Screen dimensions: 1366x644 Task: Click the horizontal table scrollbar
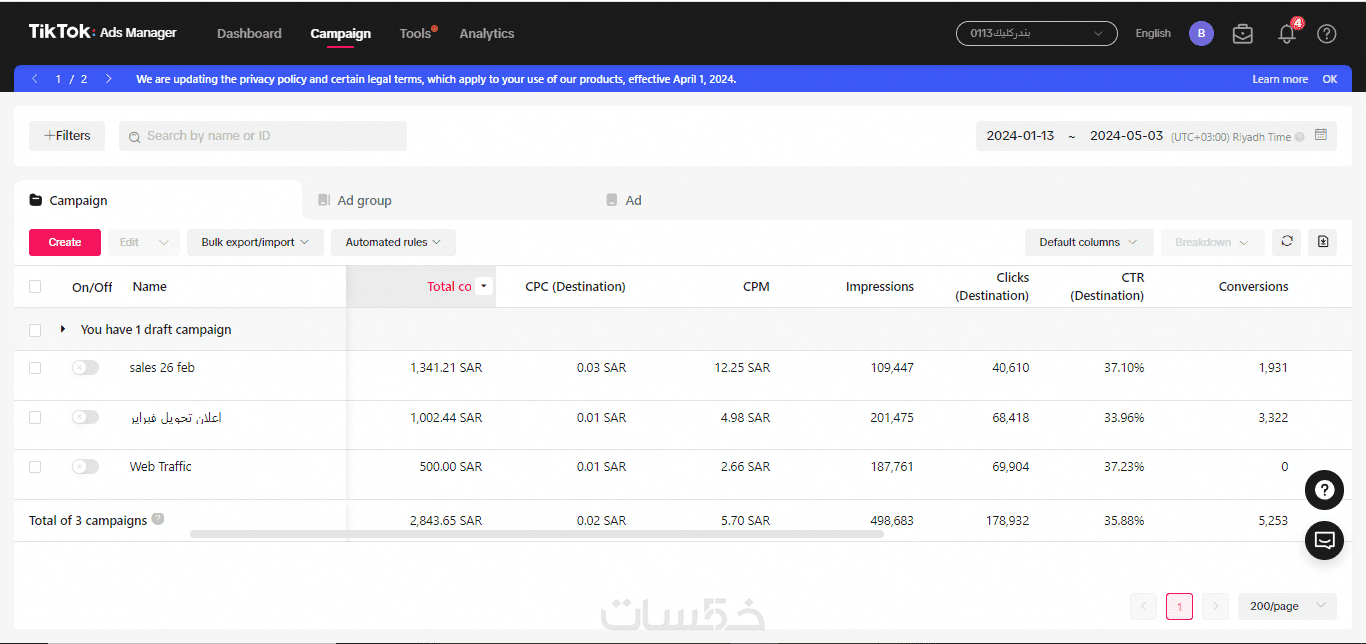click(x=537, y=534)
